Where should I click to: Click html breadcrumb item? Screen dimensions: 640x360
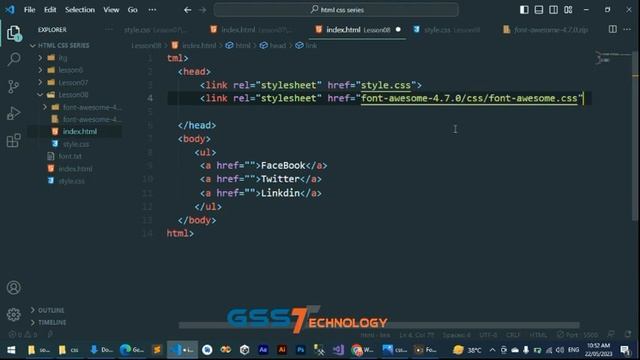click(x=238, y=45)
